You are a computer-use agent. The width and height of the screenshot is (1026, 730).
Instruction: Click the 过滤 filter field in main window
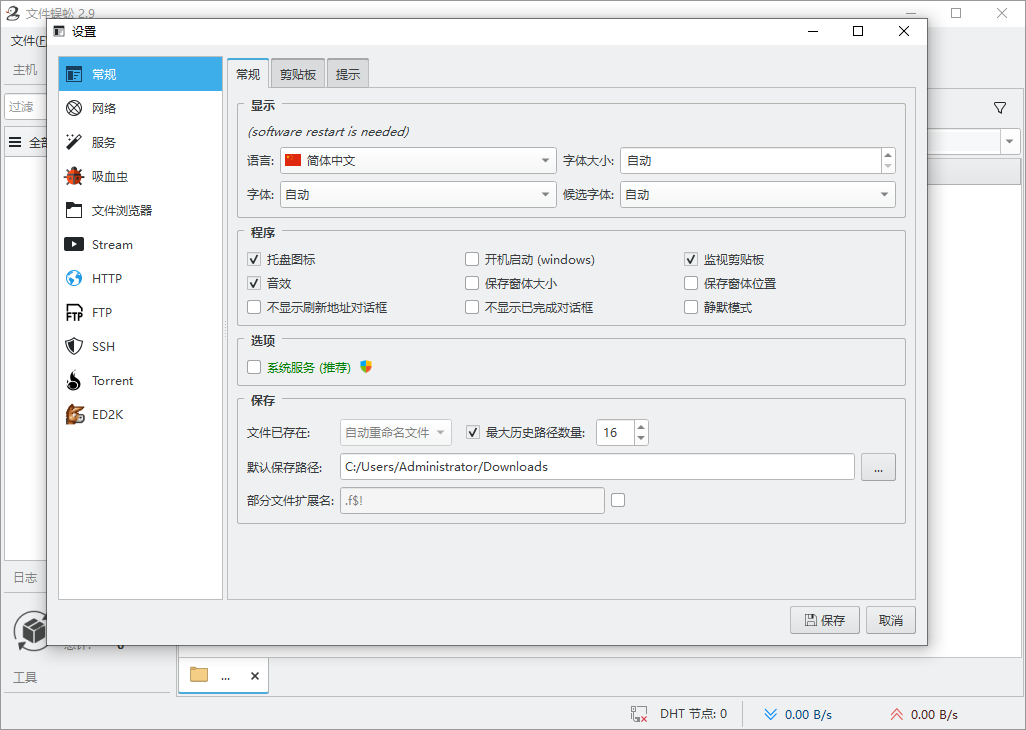click(x=26, y=107)
